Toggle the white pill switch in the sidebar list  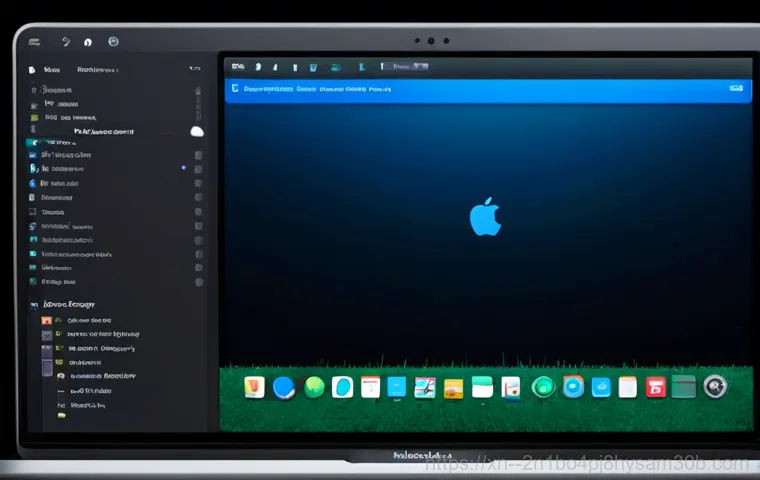pyautogui.click(x=197, y=131)
